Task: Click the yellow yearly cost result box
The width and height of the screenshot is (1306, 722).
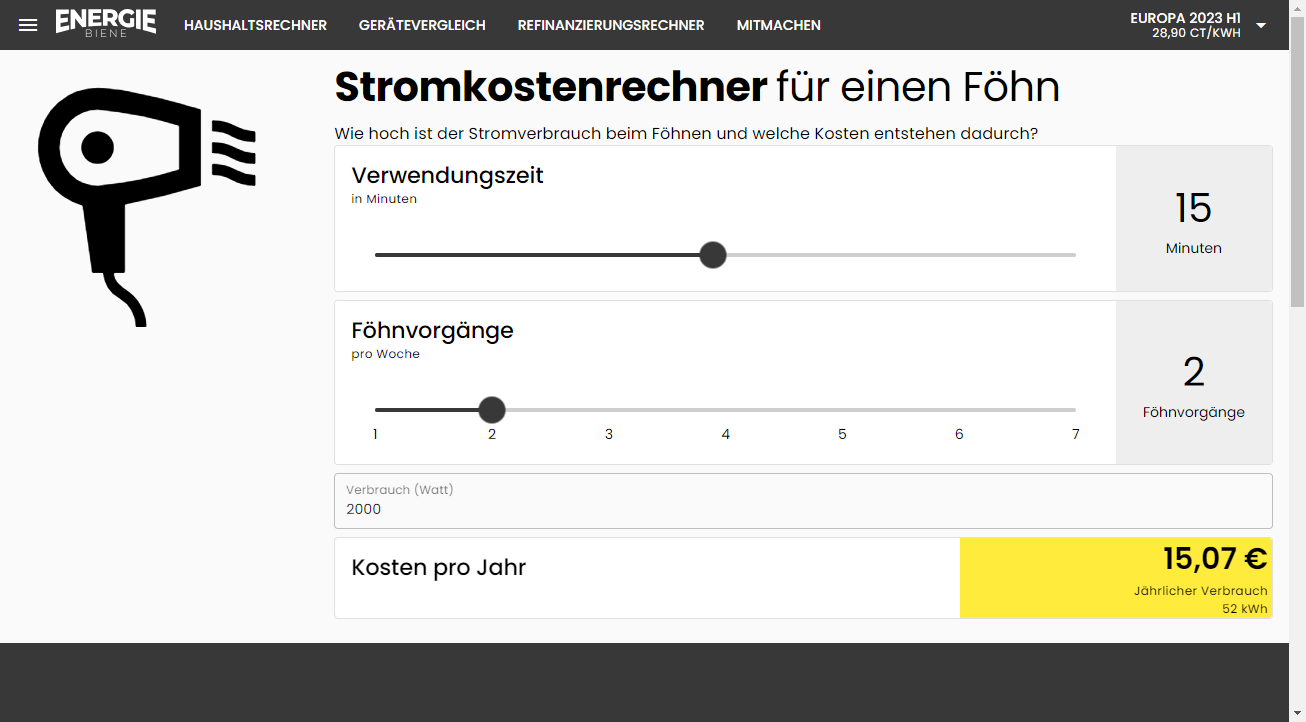Action: click(x=1115, y=578)
